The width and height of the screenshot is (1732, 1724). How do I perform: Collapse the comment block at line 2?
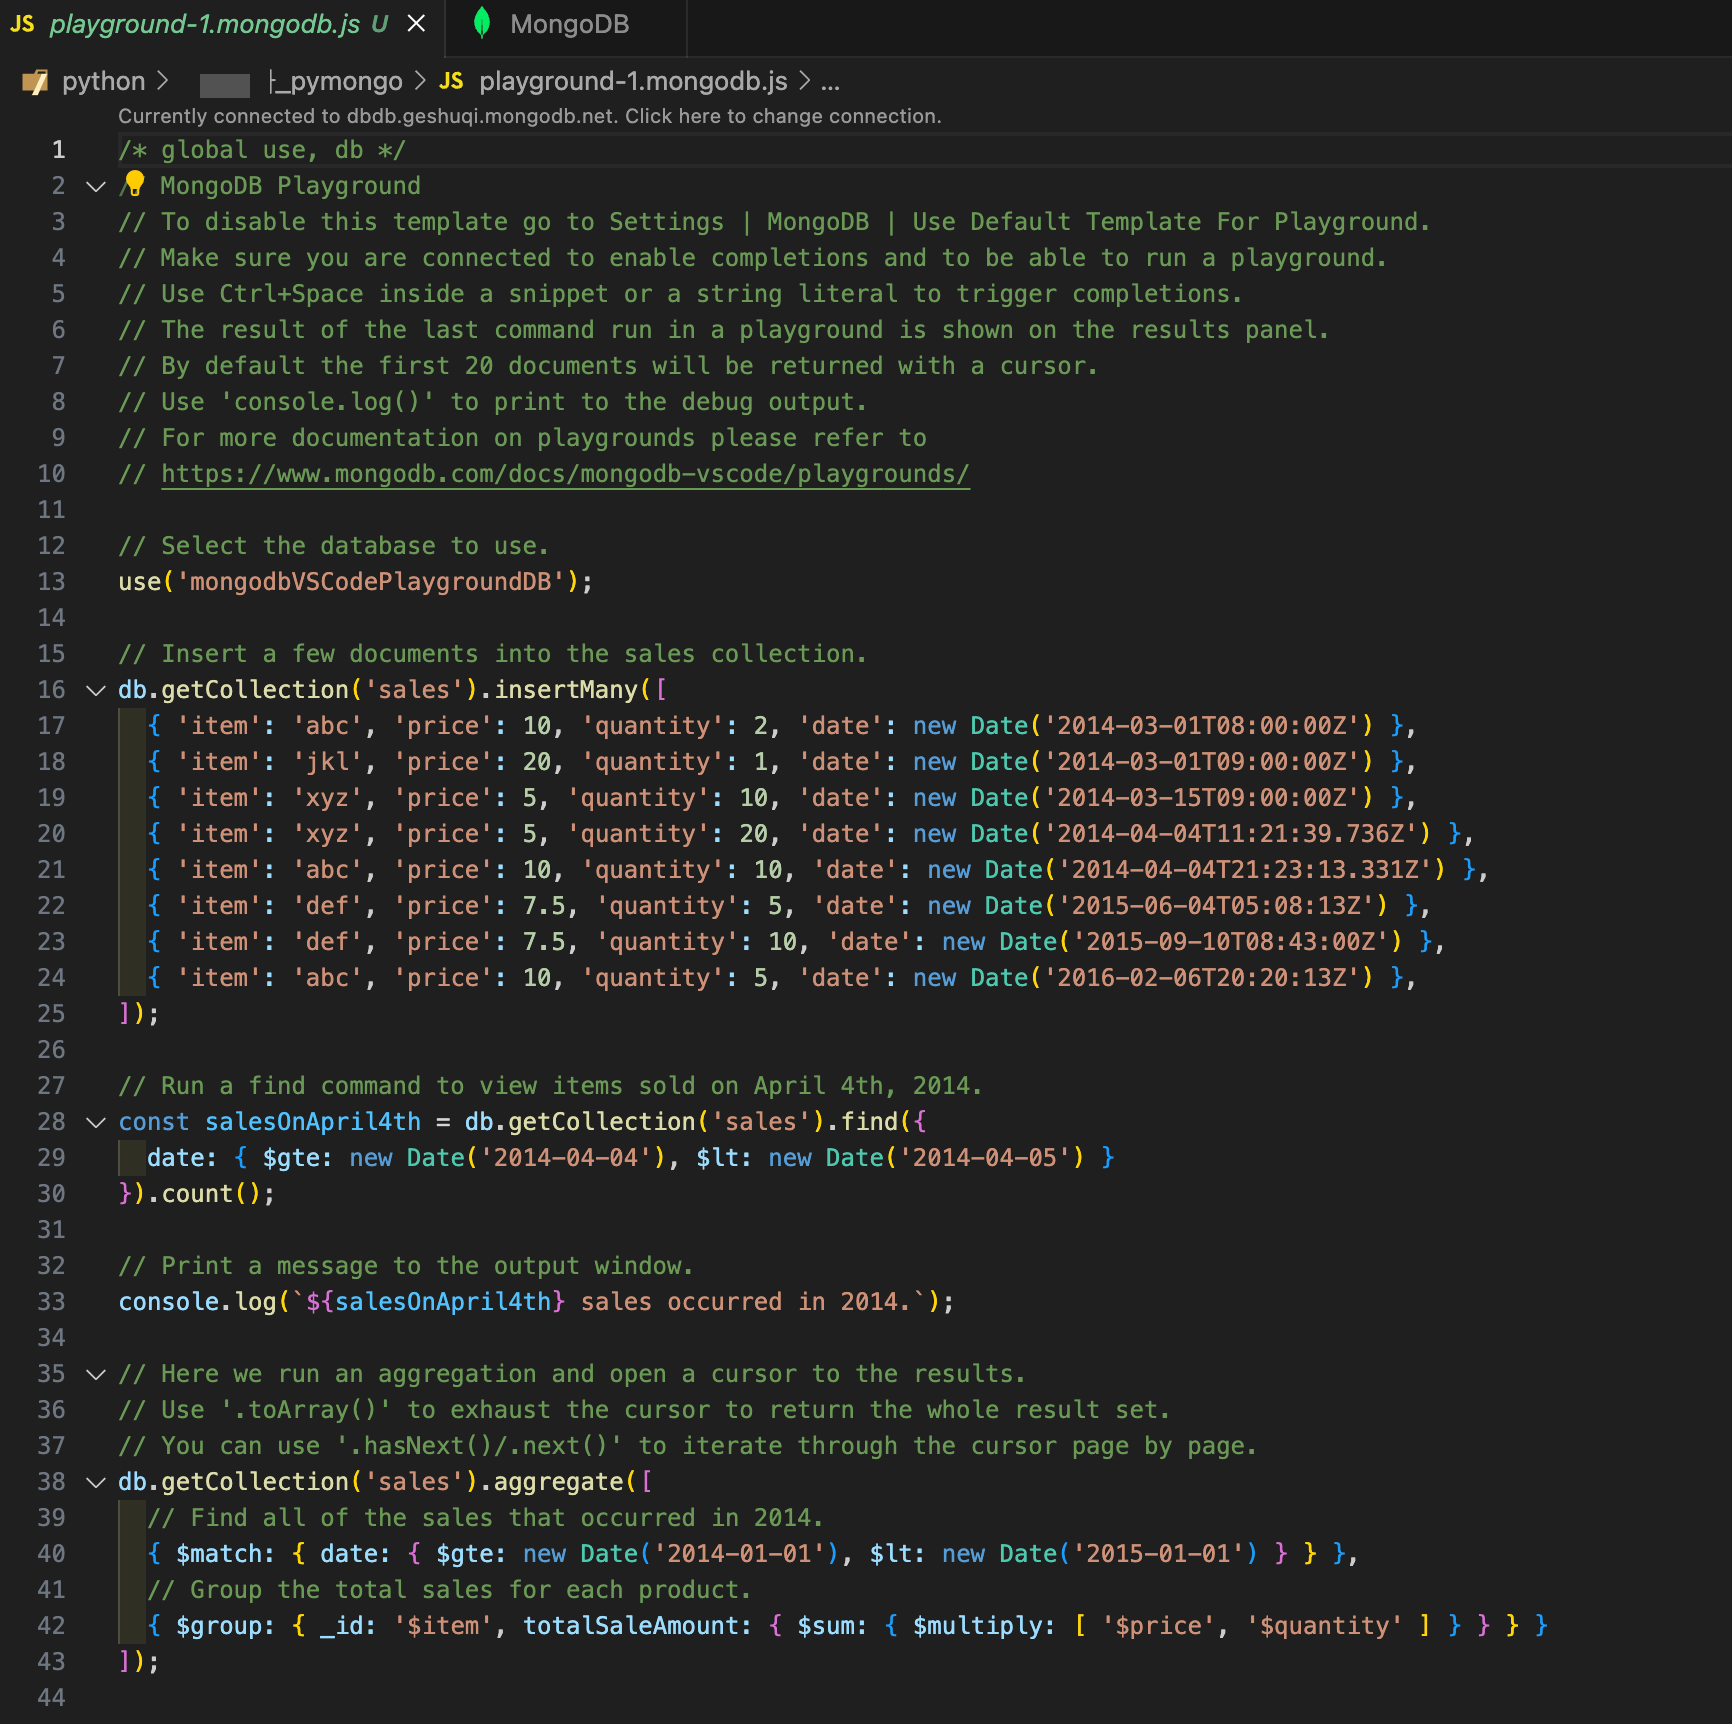(x=96, y=186)
